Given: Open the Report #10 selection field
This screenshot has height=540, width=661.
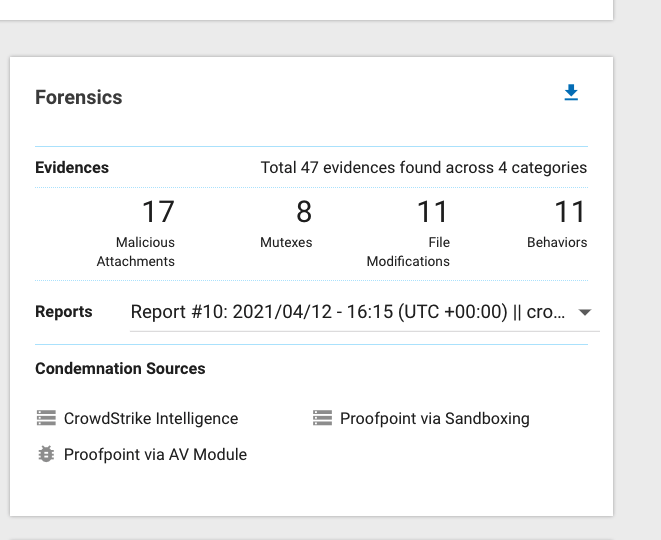Looking at the screenshot, I should [365, 312].
